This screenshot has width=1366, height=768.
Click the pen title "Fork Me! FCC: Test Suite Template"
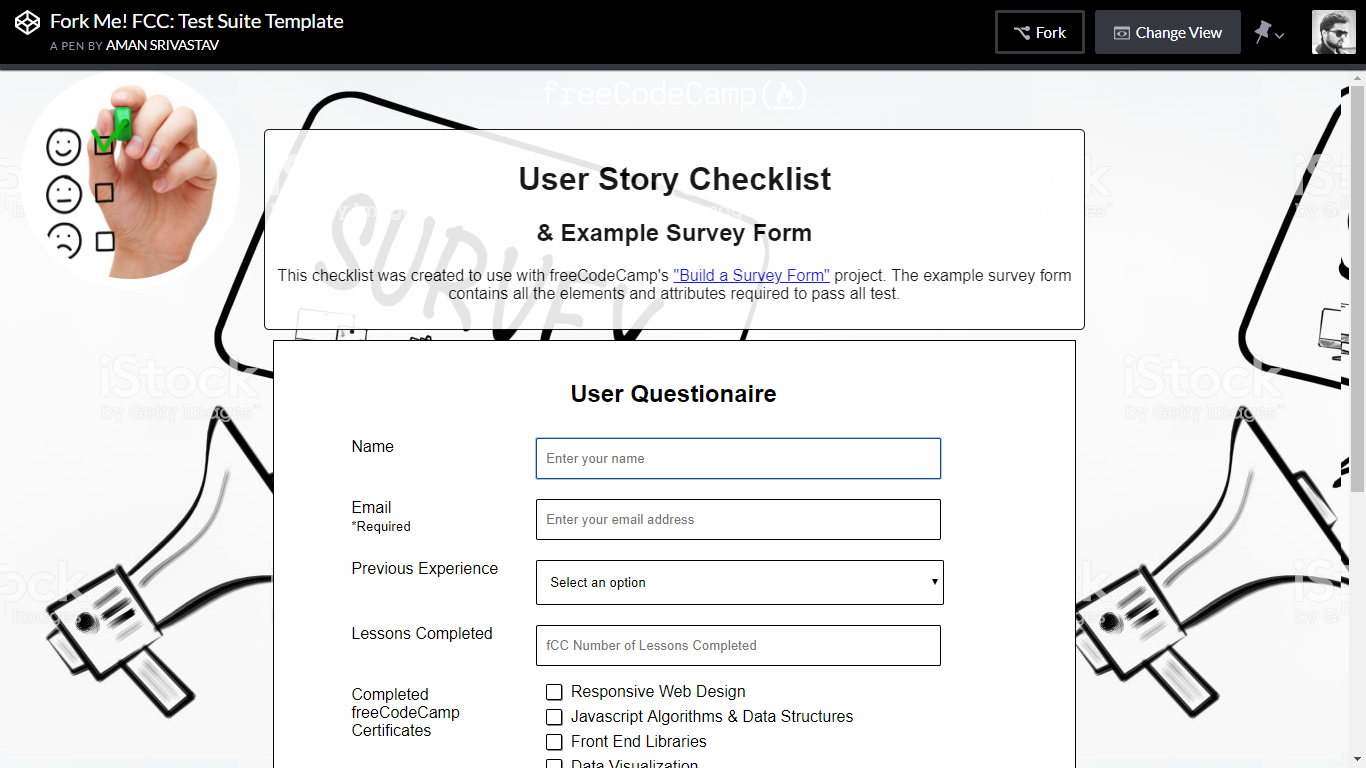click(x=197, y=21)
